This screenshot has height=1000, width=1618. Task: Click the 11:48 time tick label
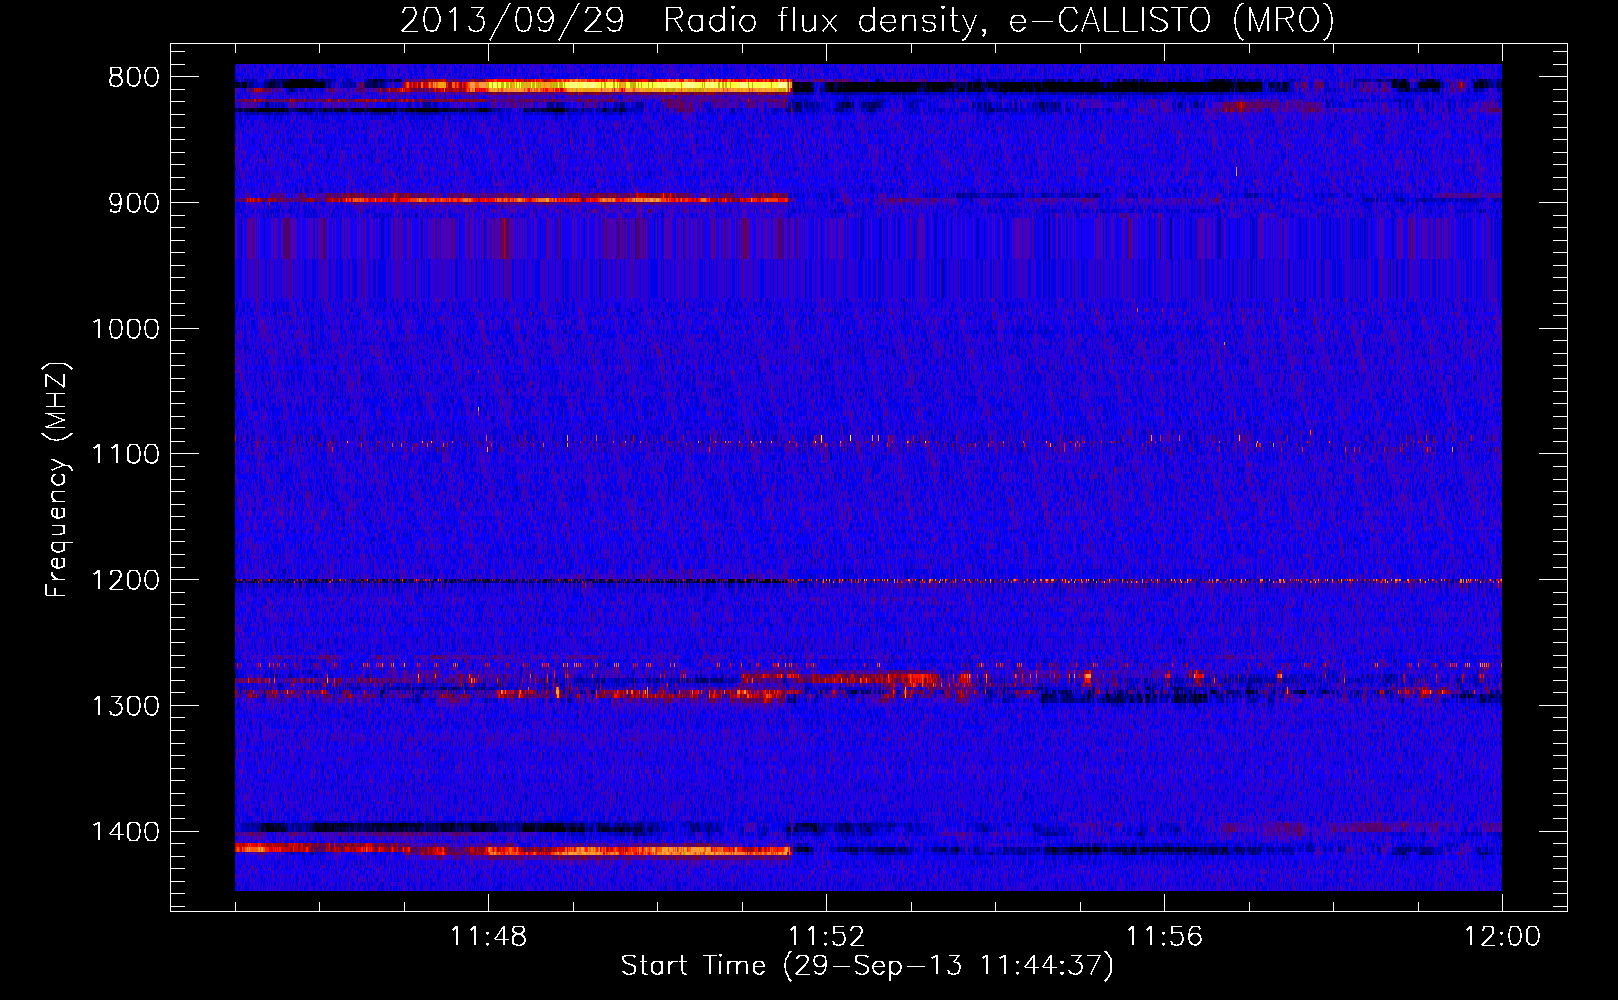488,937
